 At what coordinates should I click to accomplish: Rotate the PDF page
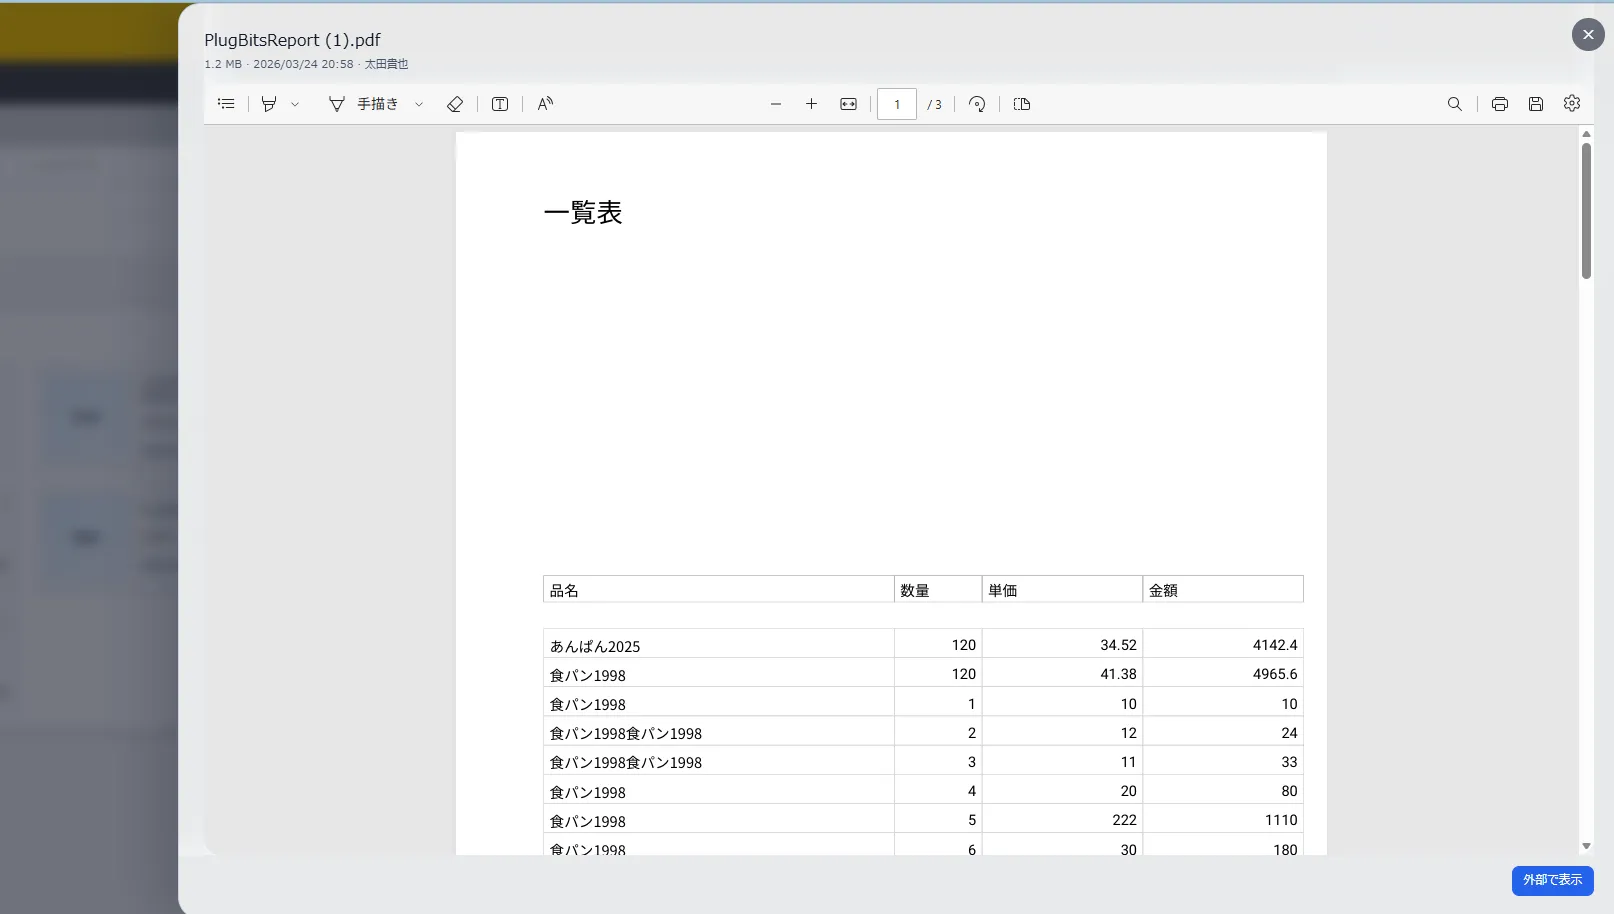point(977,103)
